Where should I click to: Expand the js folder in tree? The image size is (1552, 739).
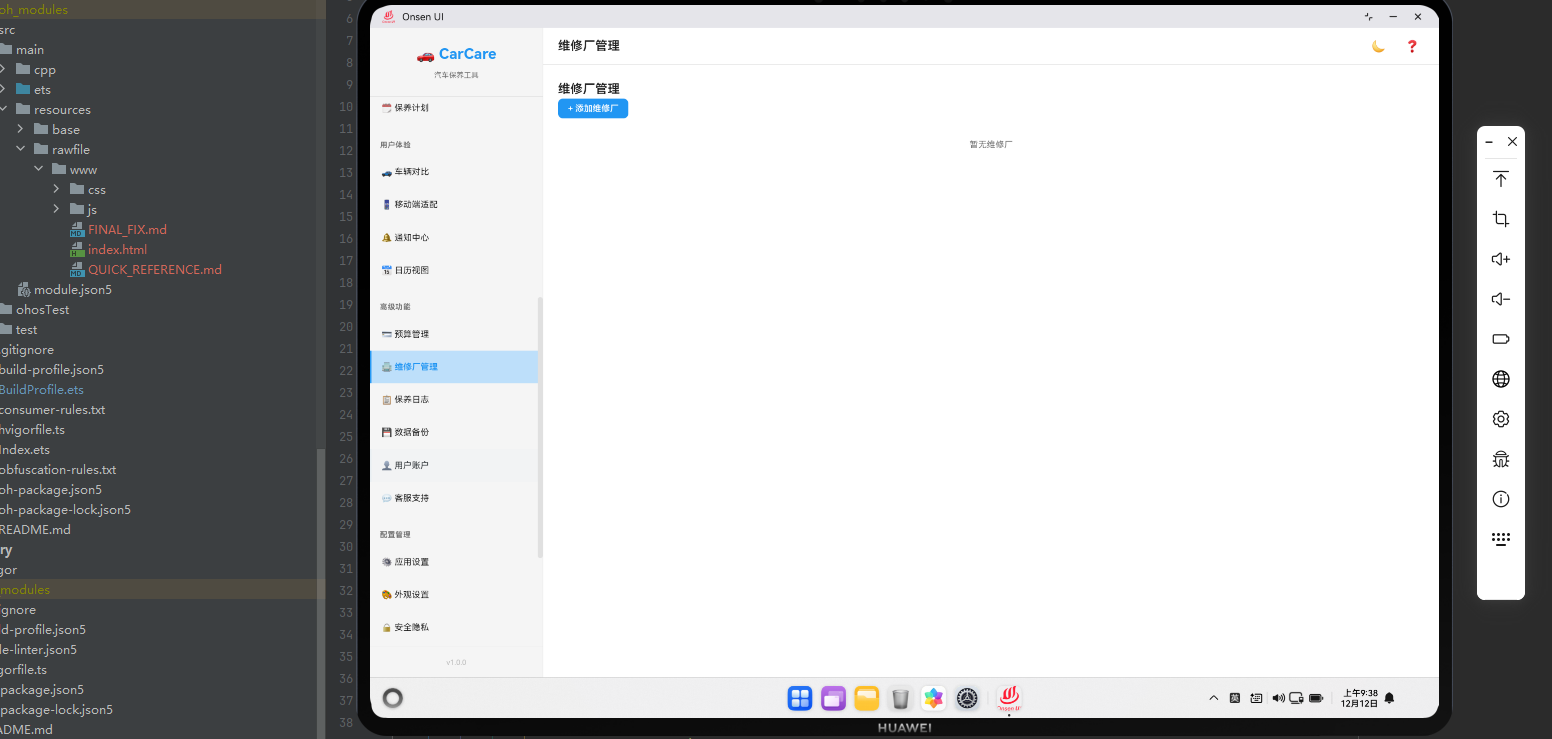coord(57,209)
